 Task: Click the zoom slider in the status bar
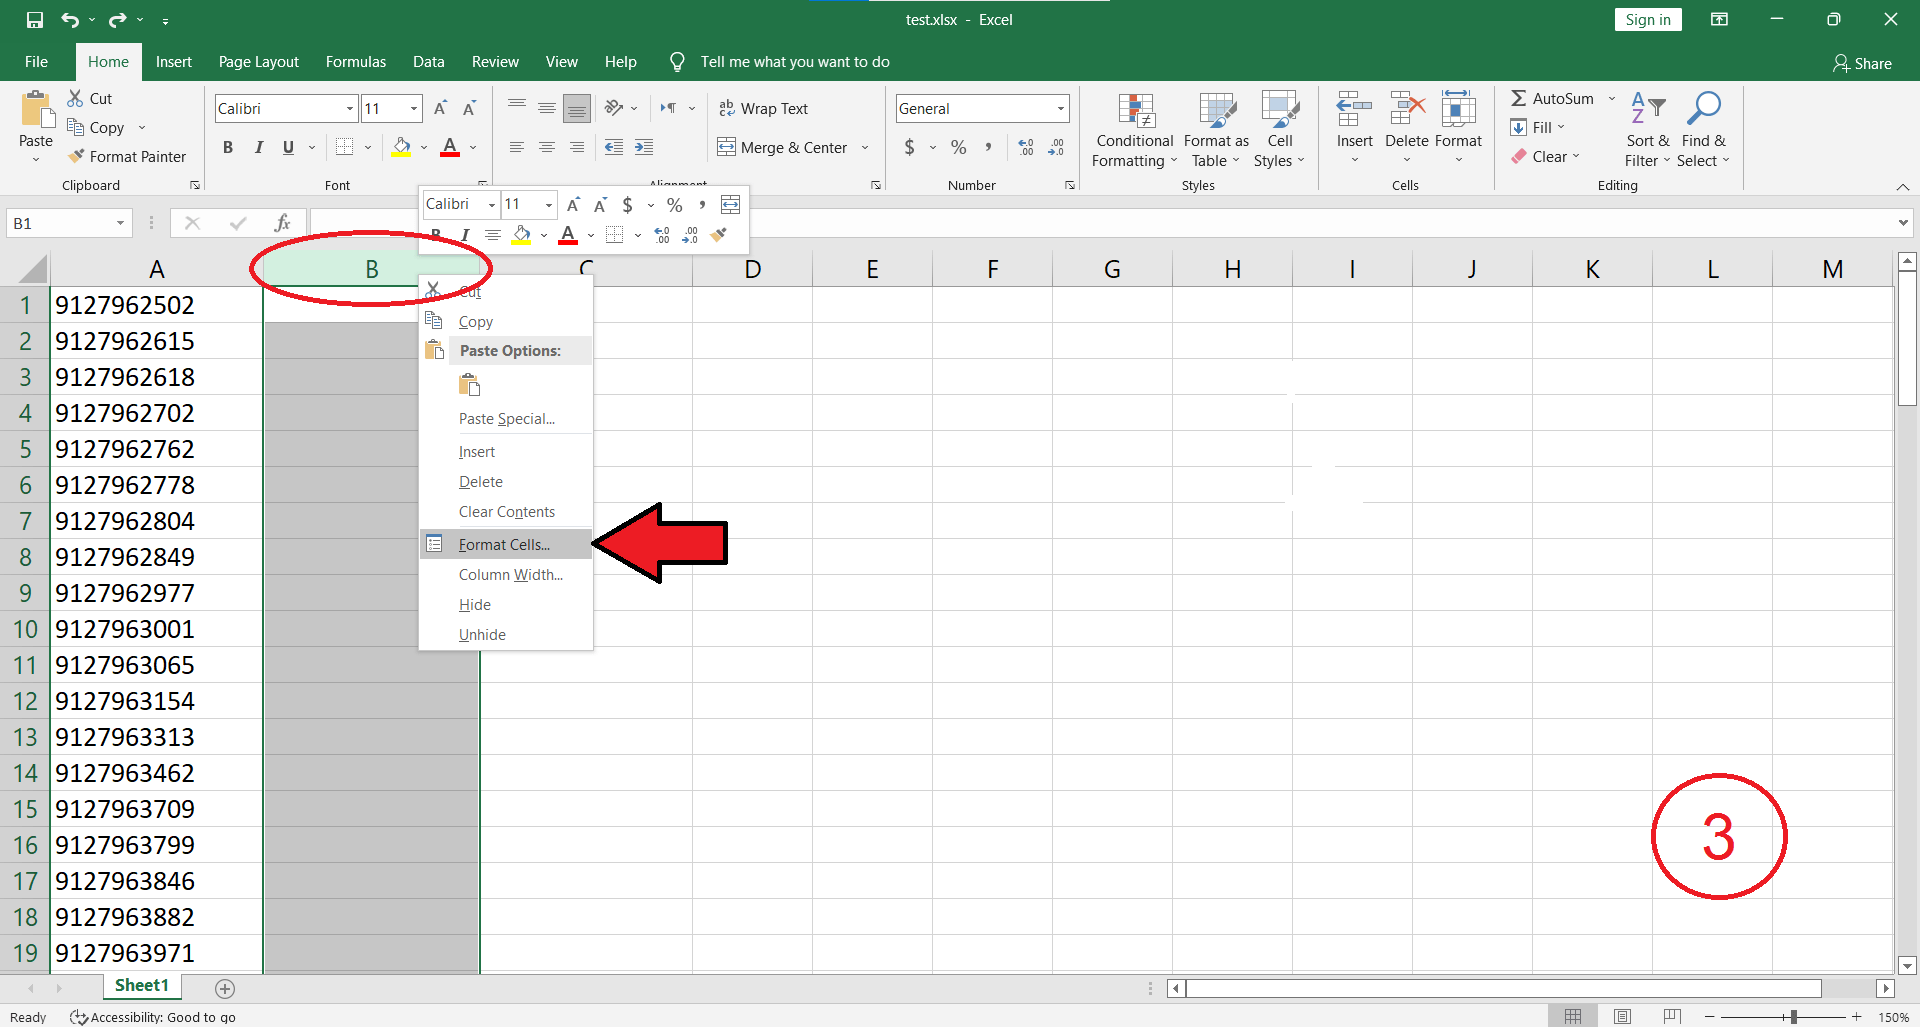(x=1793, y=1017)
